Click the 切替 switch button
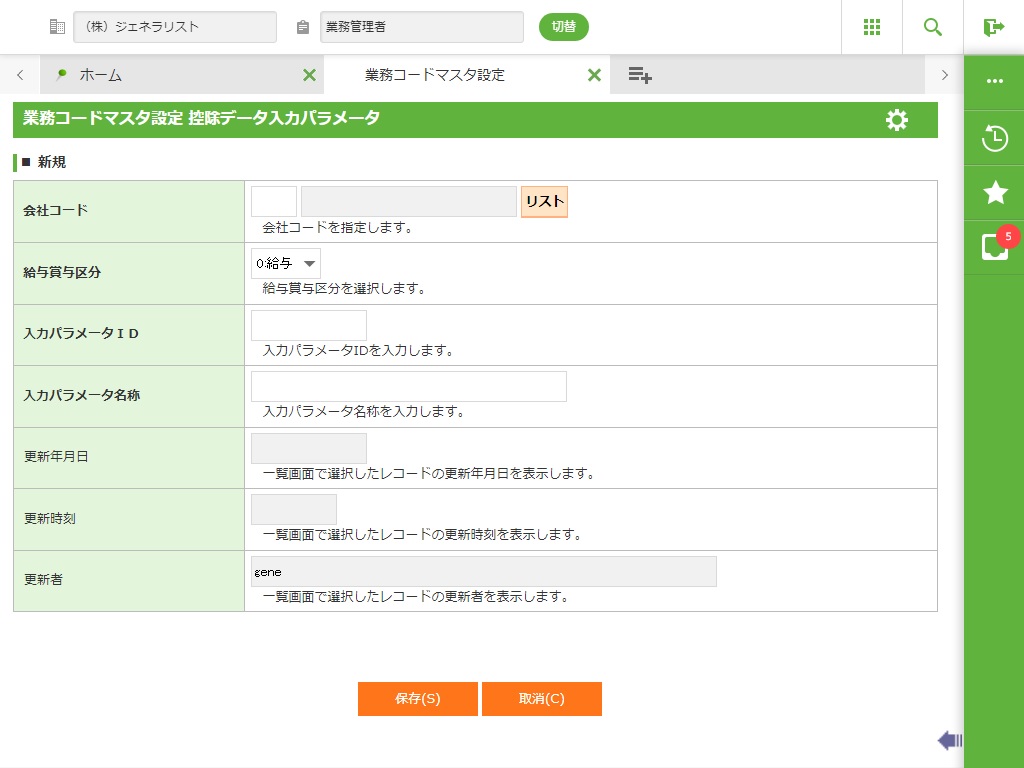Screen dimensions: 1024x768 (563, 27)
